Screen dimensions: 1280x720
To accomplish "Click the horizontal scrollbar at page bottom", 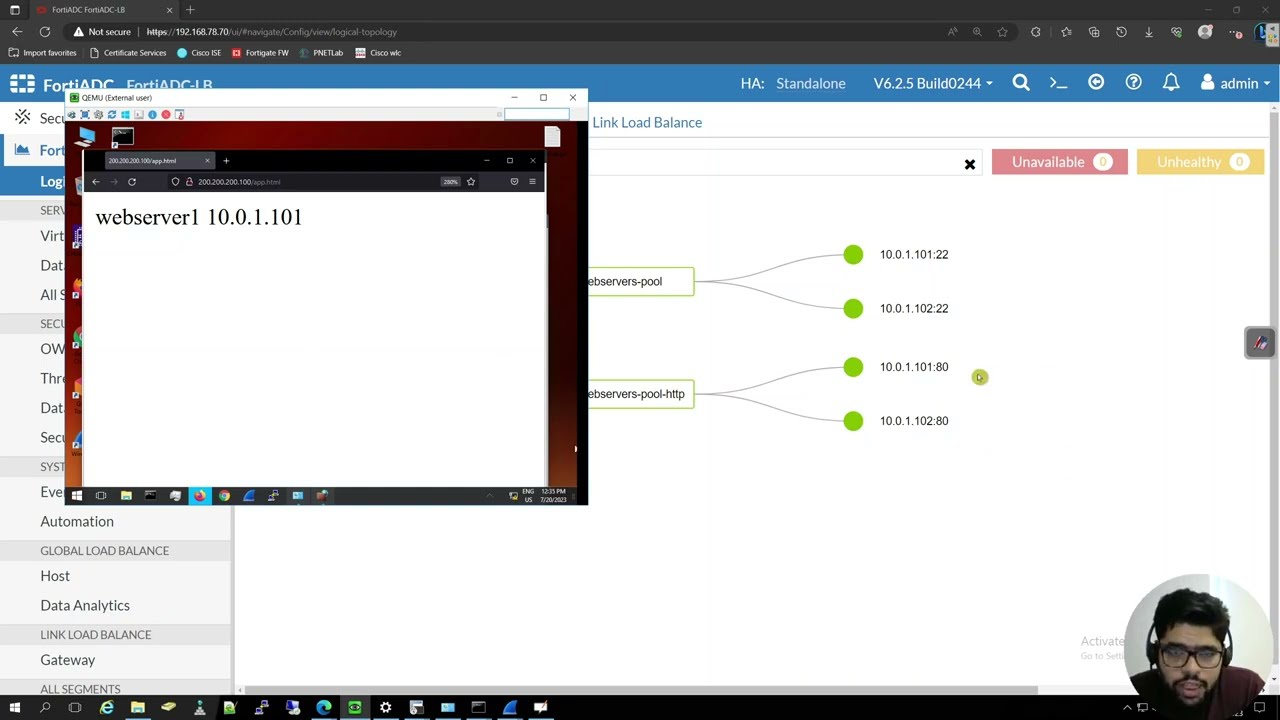I will (640, 690).
